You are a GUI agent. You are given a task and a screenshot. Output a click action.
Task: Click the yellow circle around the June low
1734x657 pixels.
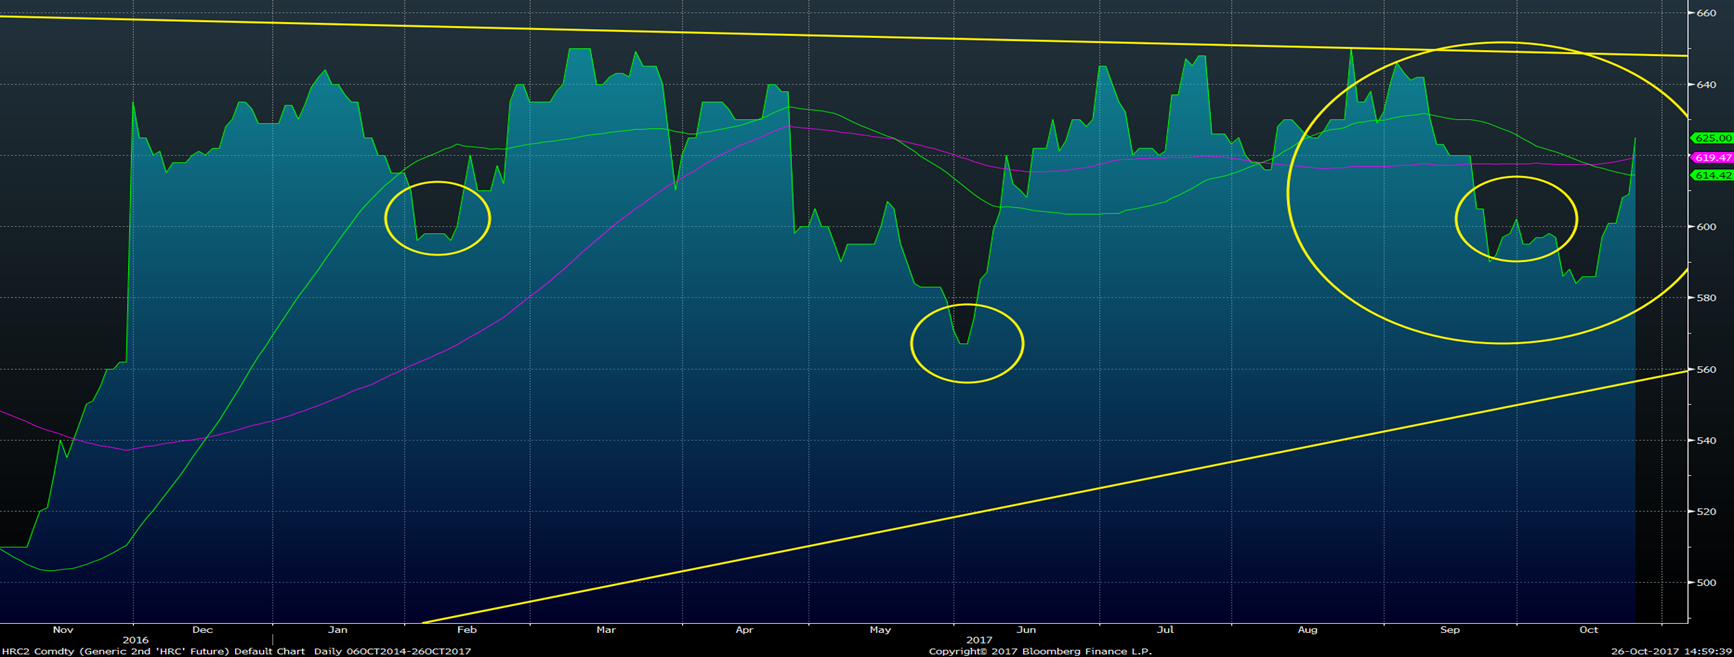(x=967, y=343)
